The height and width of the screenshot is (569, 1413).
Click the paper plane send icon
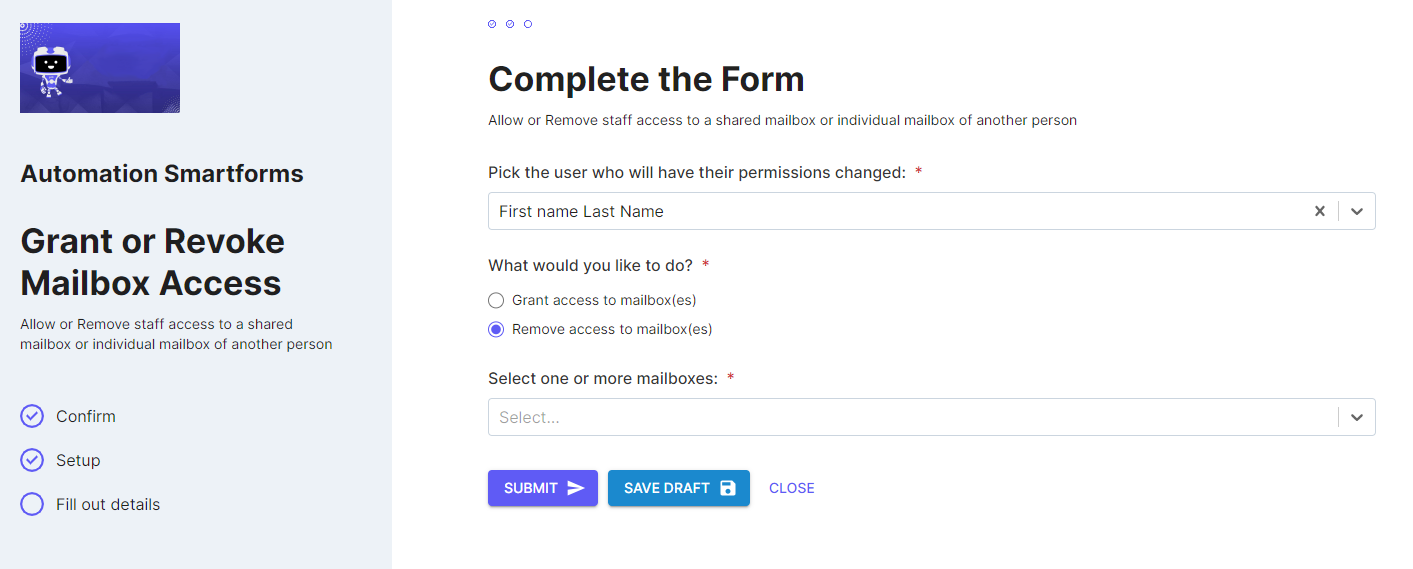(576, 488)
